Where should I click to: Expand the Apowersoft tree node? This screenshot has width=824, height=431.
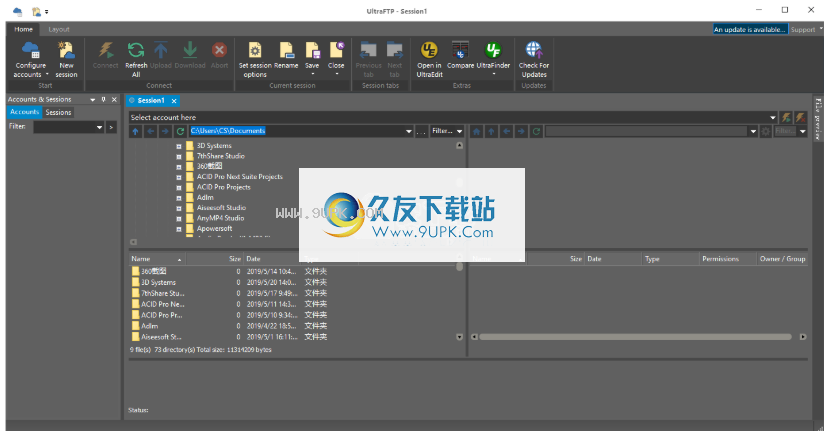pyautogui.click(x=179, y=229)
